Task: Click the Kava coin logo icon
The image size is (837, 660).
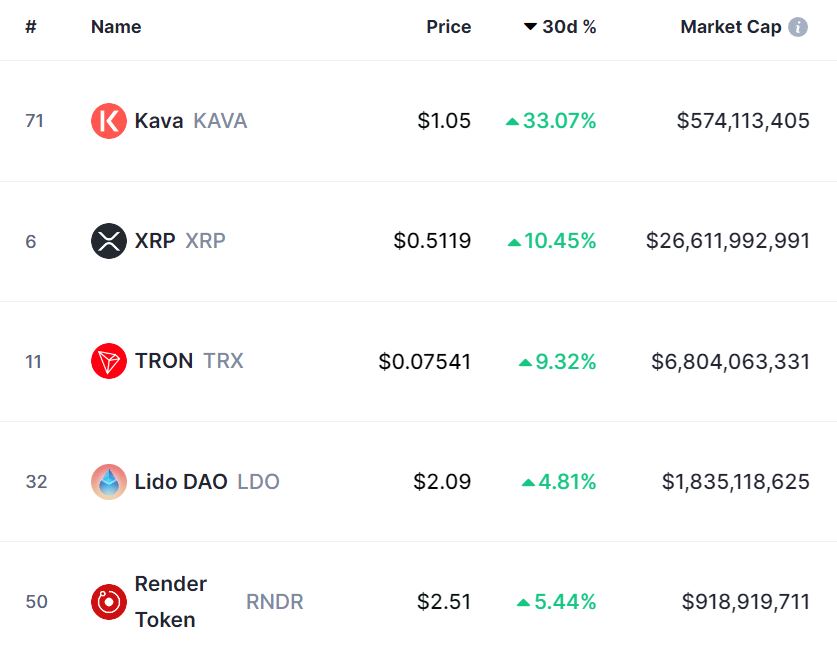Action: tap(109, 121)
